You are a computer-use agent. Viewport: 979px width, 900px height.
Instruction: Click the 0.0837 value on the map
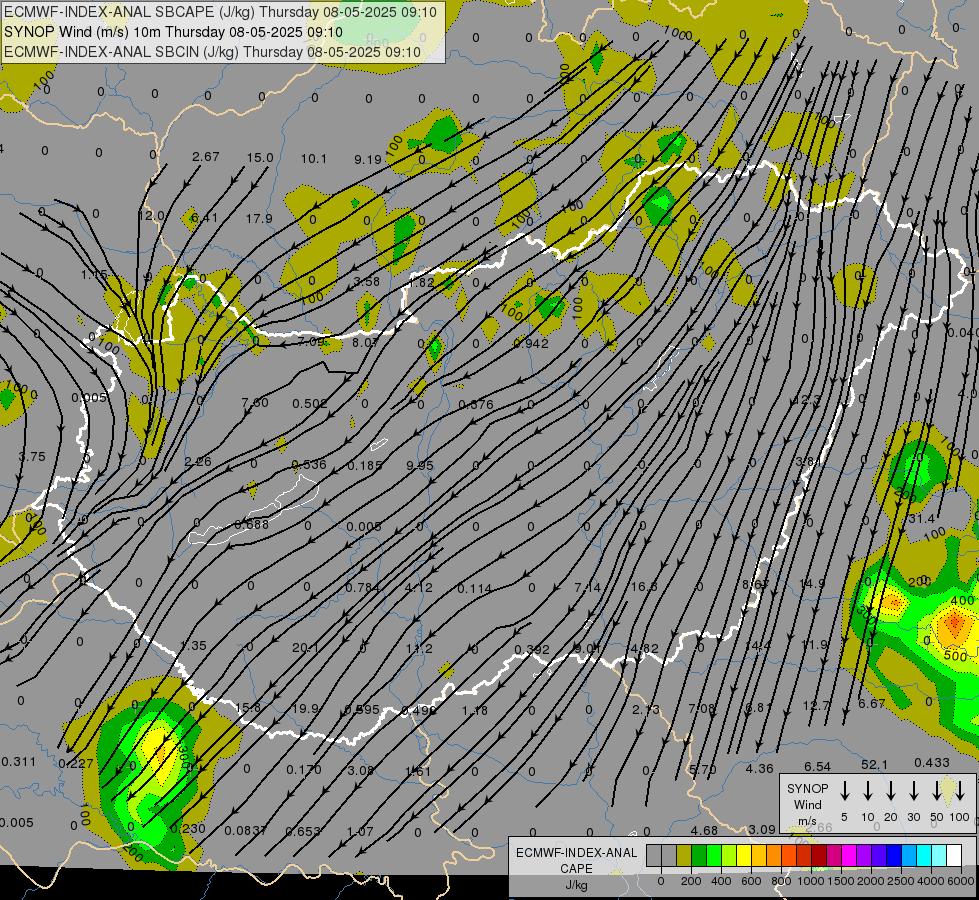[x=245, y=830]
